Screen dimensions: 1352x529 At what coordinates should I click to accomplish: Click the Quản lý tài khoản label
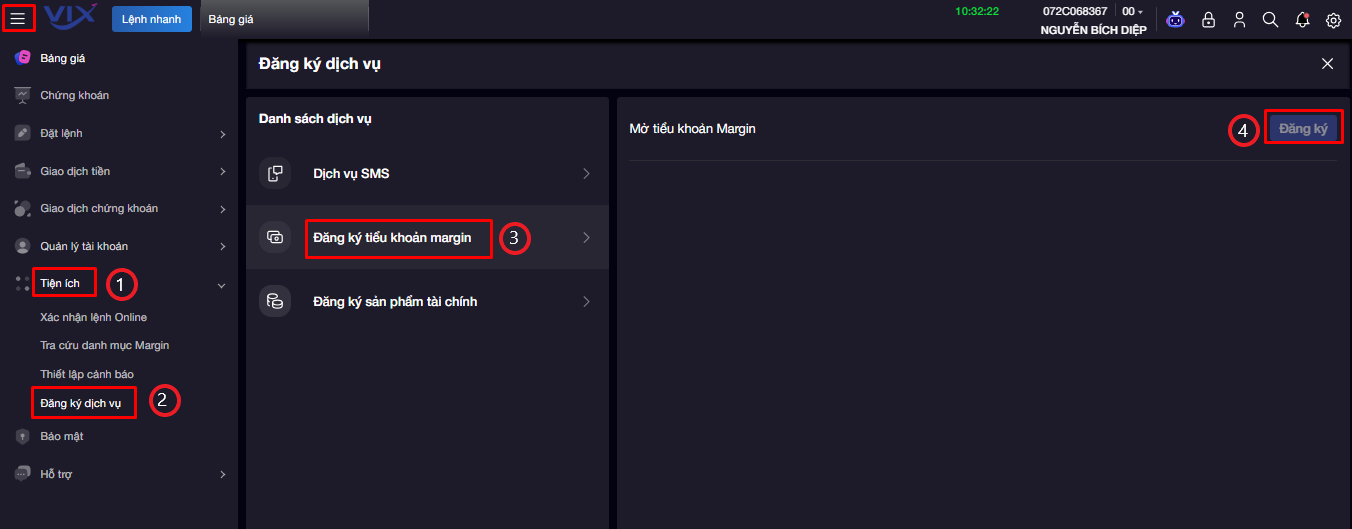84,246
